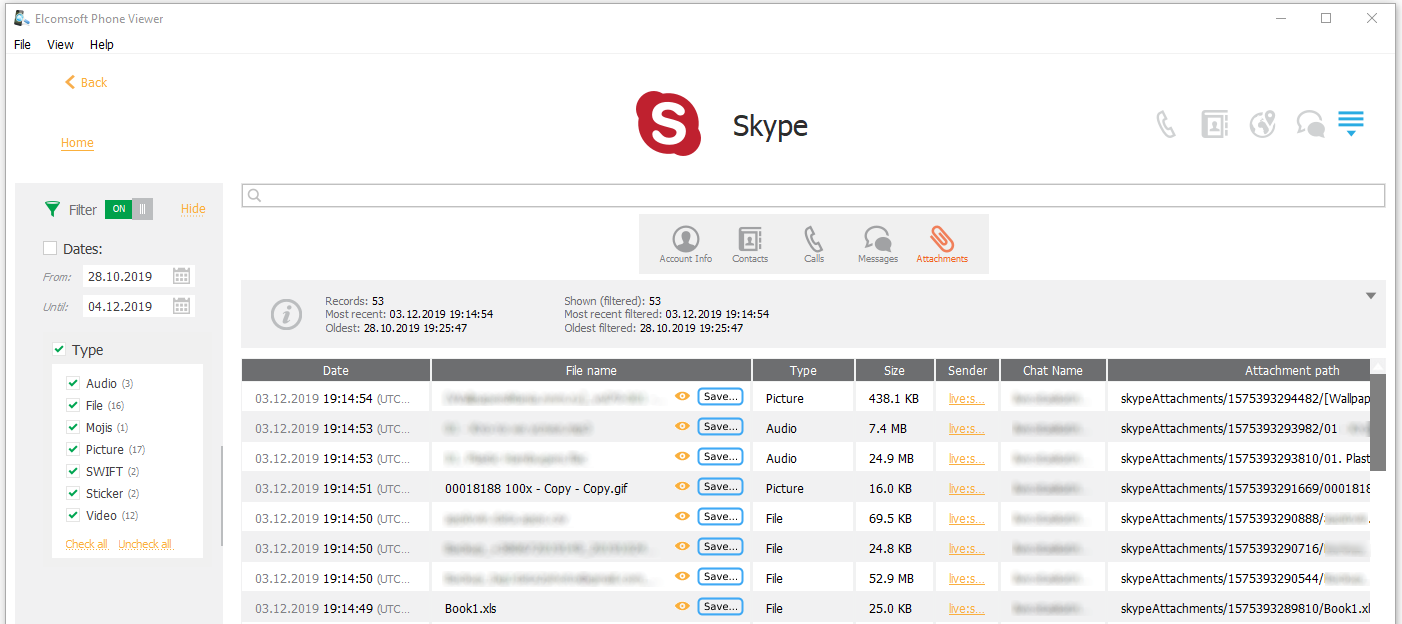Image resolution: width=1402 pixels, height=624 pixels.
Task: Open the Messages section icon
Action: coord(877,243)
